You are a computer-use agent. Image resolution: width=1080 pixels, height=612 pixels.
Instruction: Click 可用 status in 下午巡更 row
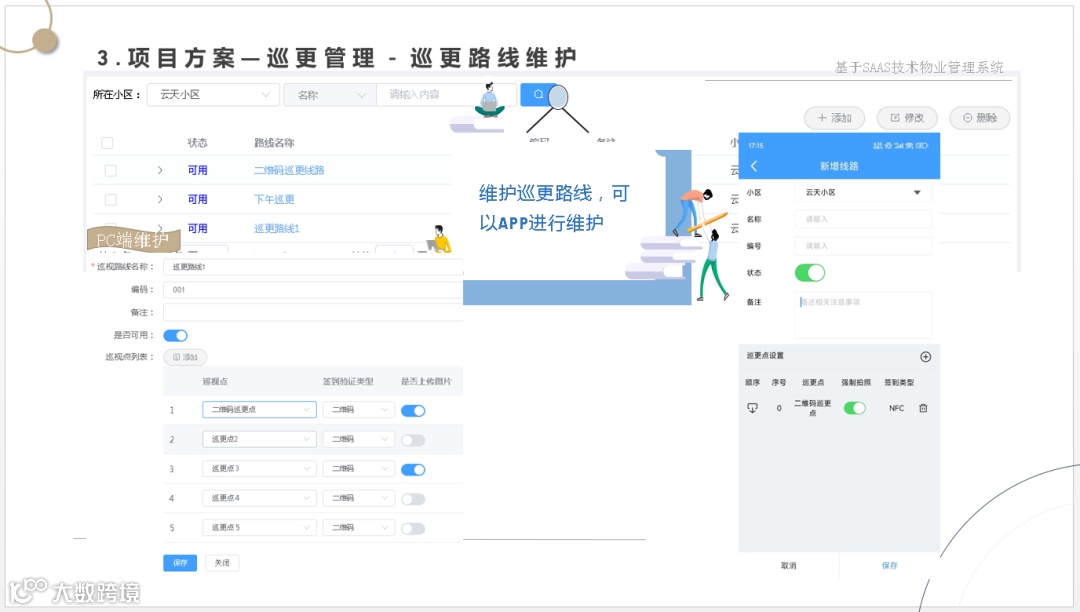198,199
